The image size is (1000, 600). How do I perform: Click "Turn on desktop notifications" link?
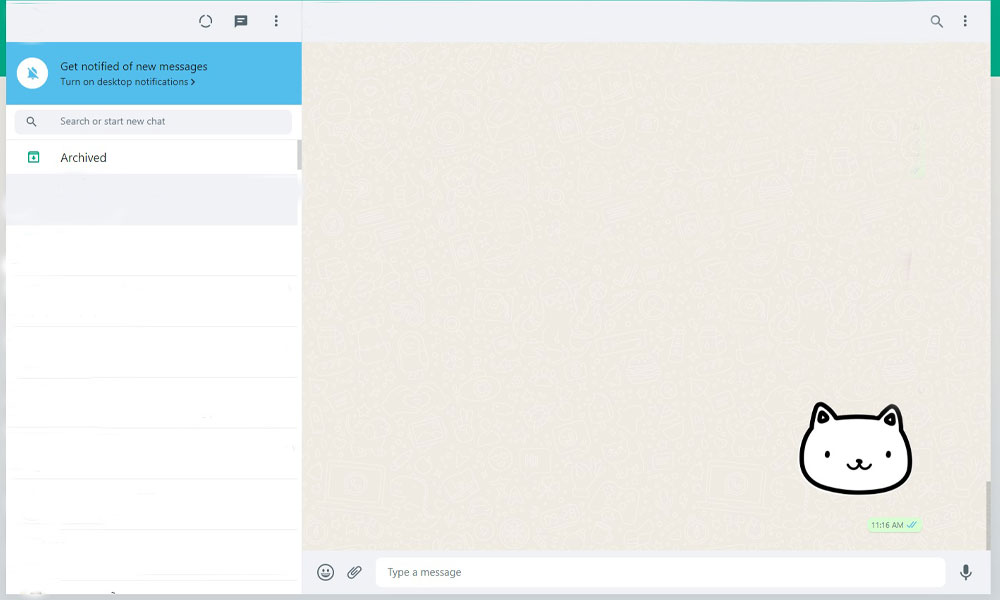point(124,82)
